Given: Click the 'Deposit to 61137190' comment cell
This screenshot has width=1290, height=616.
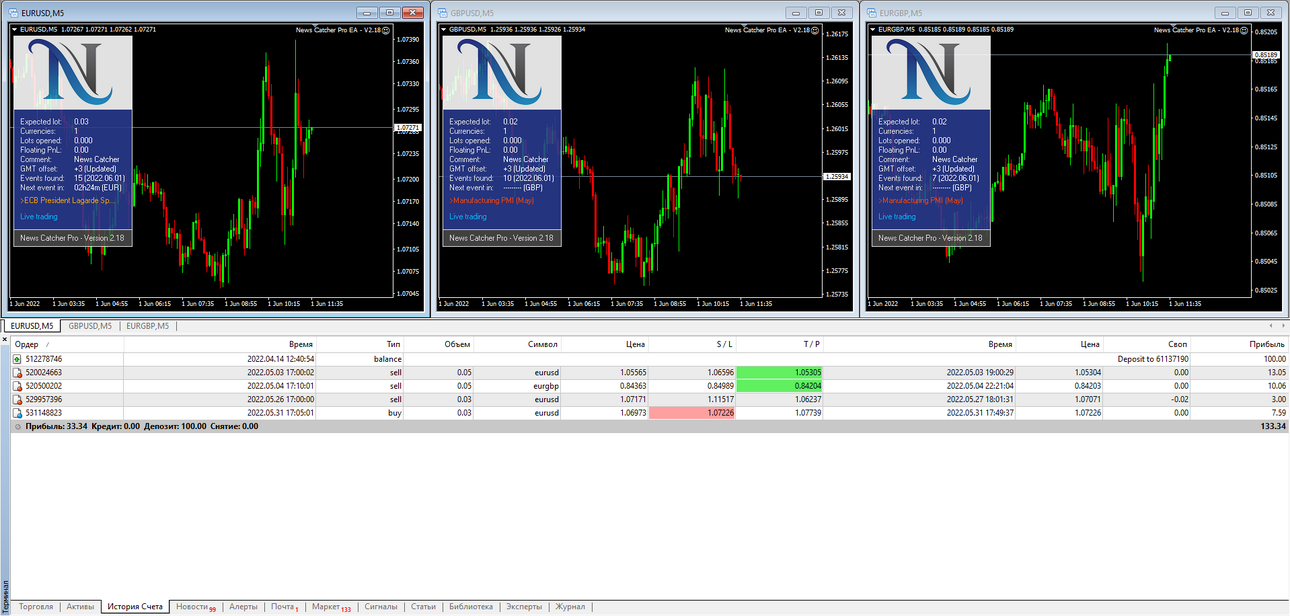Looking at the screenshot, I should pos(1152,359).
